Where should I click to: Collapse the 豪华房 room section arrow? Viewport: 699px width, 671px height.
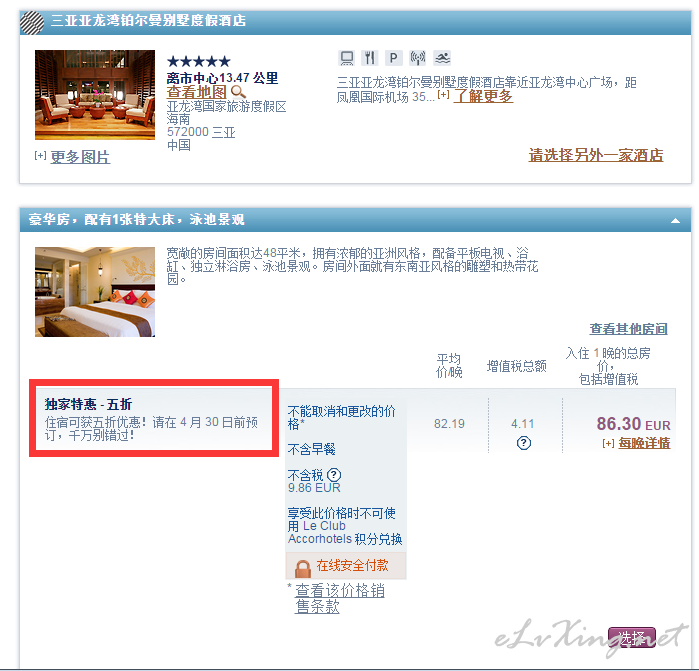pyautogui.click(x=675, y=220)
